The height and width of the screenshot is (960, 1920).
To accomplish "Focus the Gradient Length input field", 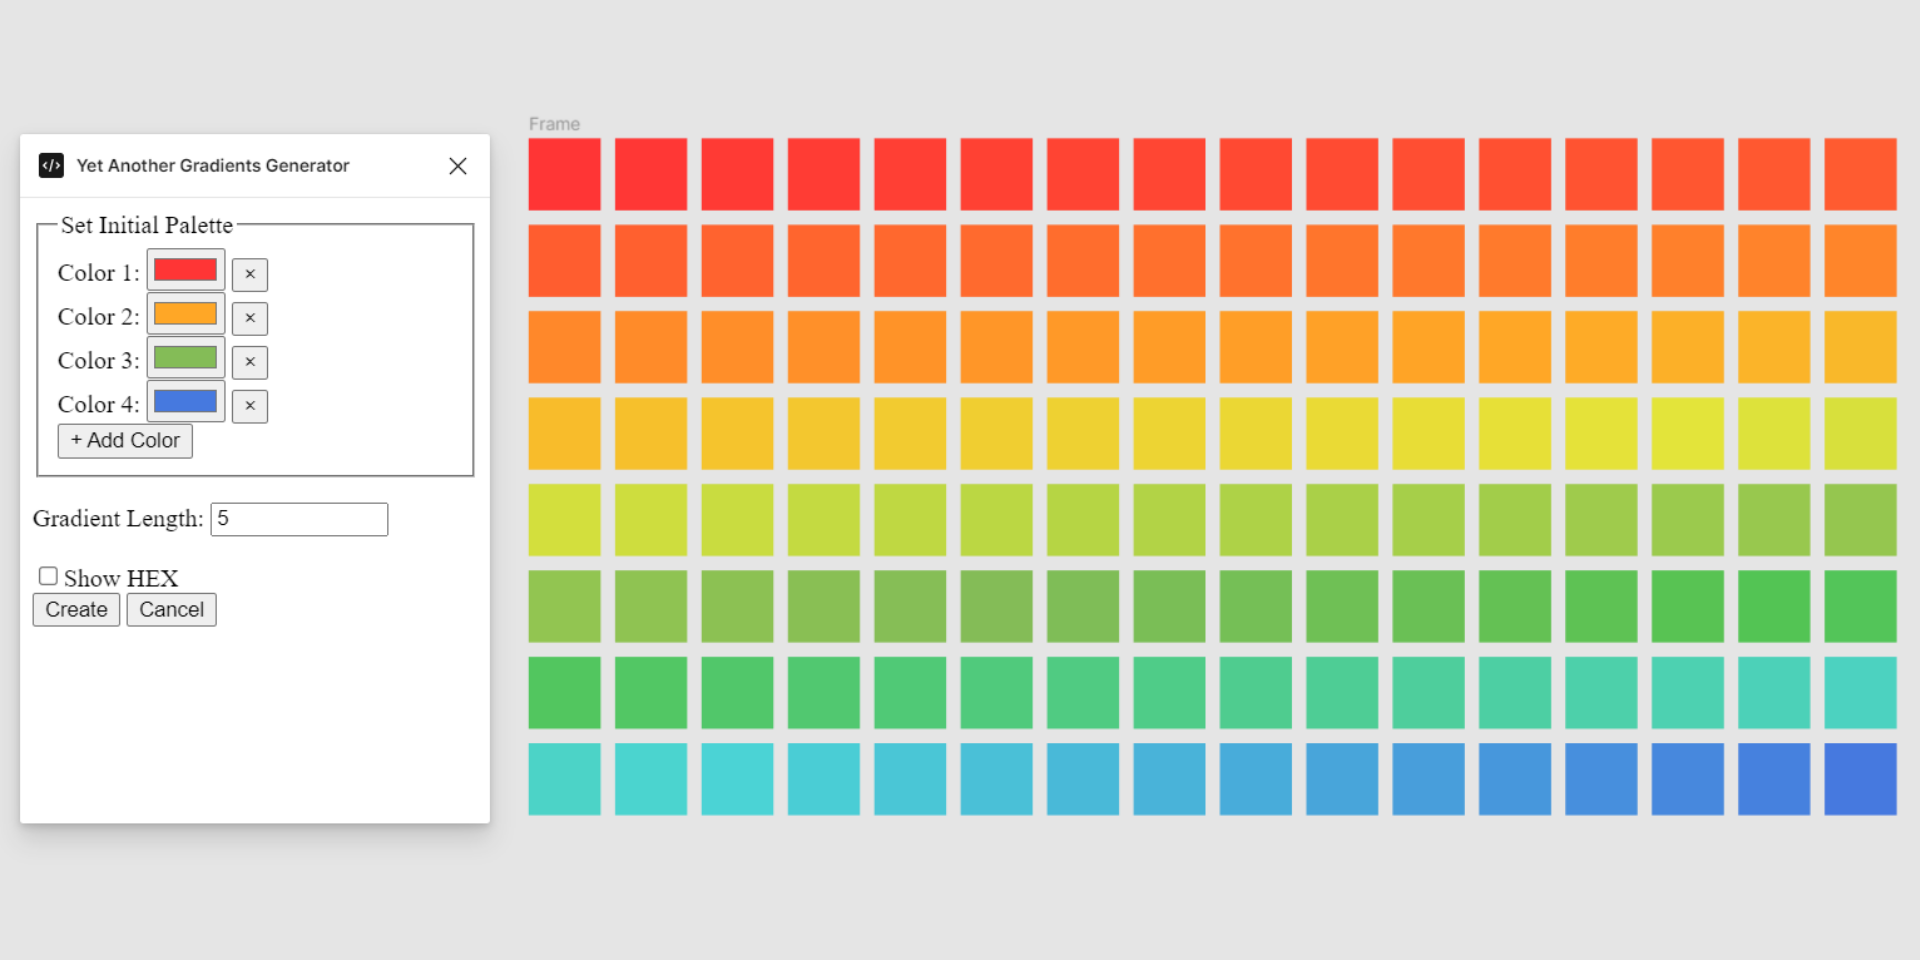I will 299,519.
